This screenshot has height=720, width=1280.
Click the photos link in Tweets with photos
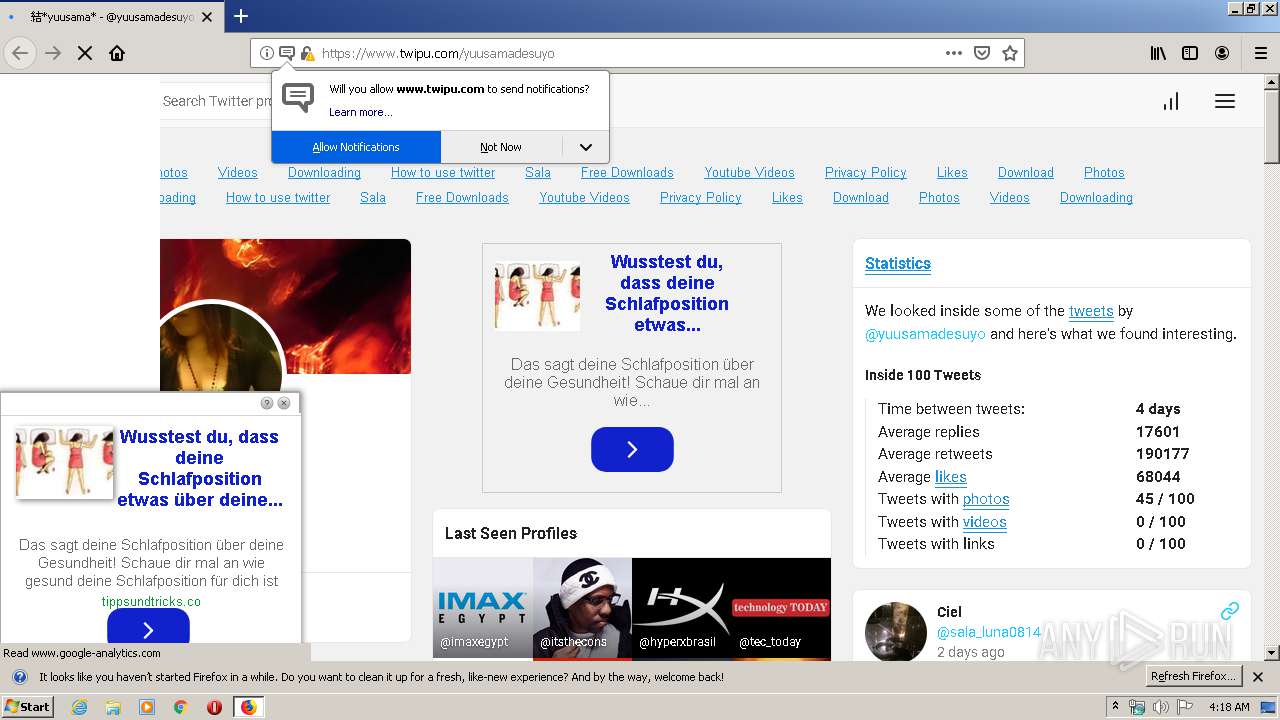coord(986,499)
